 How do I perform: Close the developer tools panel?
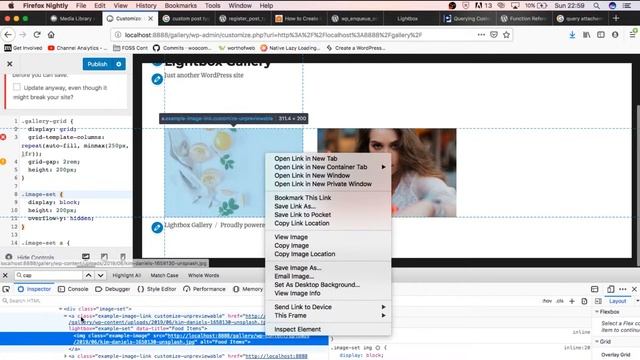coord(634,289)
